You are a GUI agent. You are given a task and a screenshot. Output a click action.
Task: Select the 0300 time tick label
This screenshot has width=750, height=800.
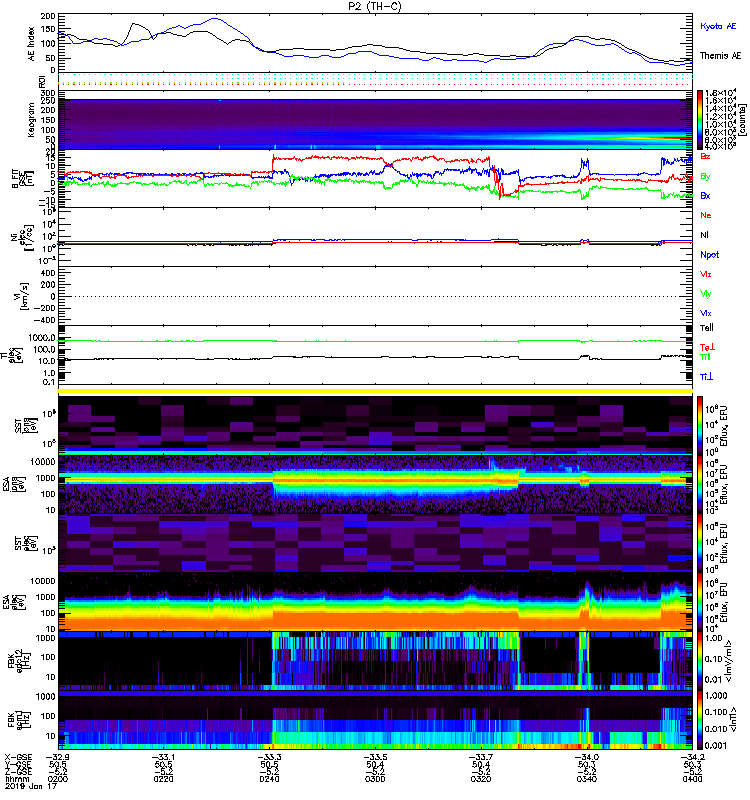[375, 779]
